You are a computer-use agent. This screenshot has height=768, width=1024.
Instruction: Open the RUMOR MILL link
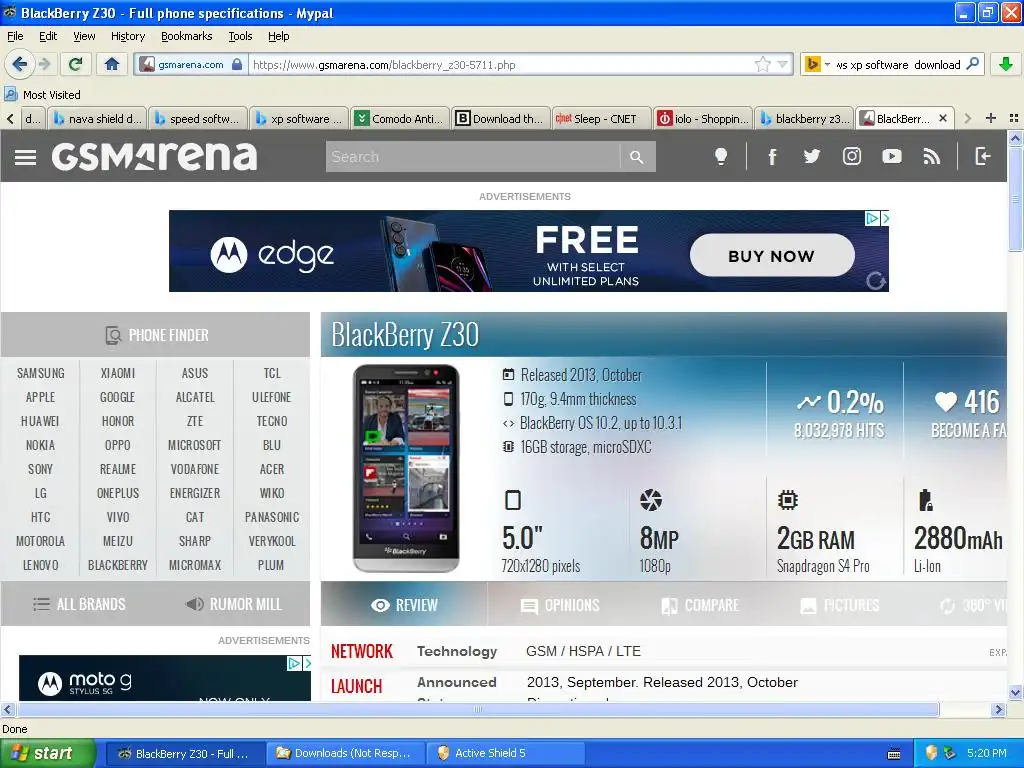[x=234, y=604]
